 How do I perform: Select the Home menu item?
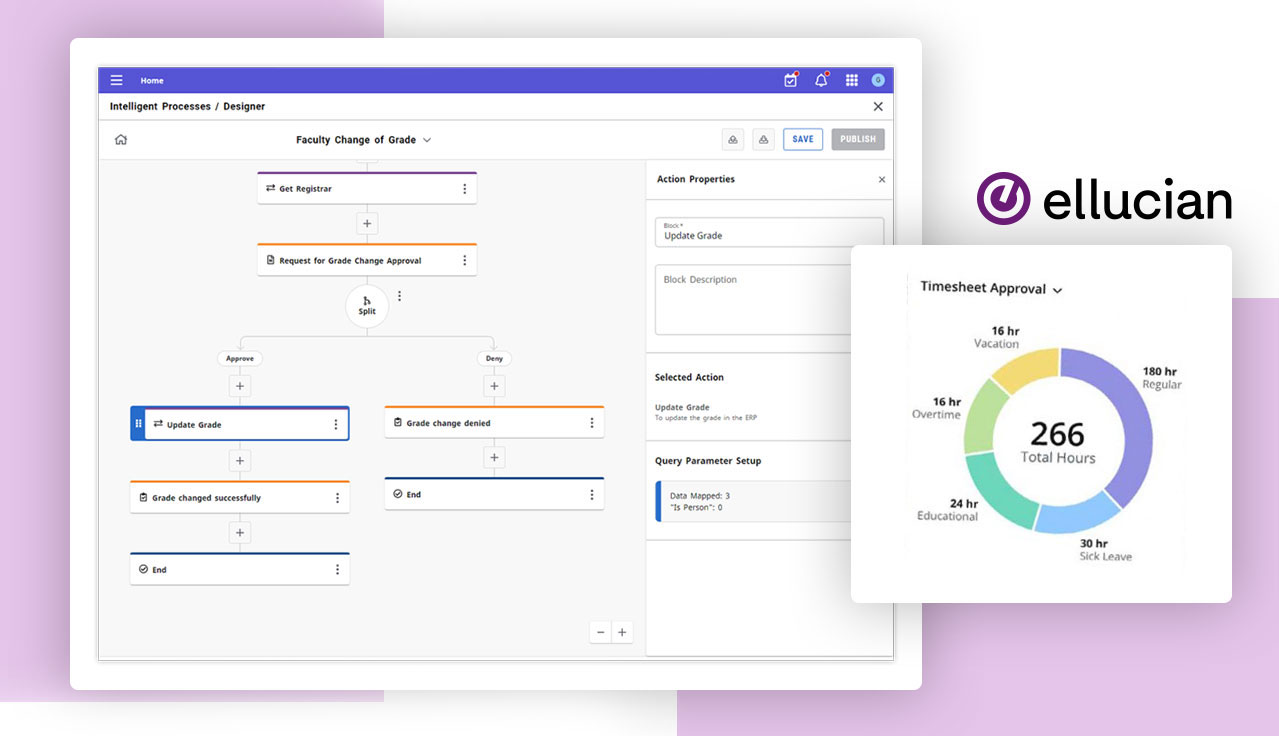(x=152, y=80)
